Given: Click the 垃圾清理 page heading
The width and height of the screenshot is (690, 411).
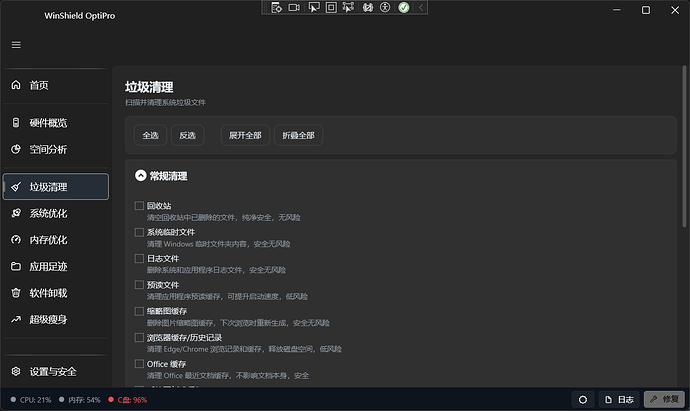Looking at the screenshot, I should point(149,87).
